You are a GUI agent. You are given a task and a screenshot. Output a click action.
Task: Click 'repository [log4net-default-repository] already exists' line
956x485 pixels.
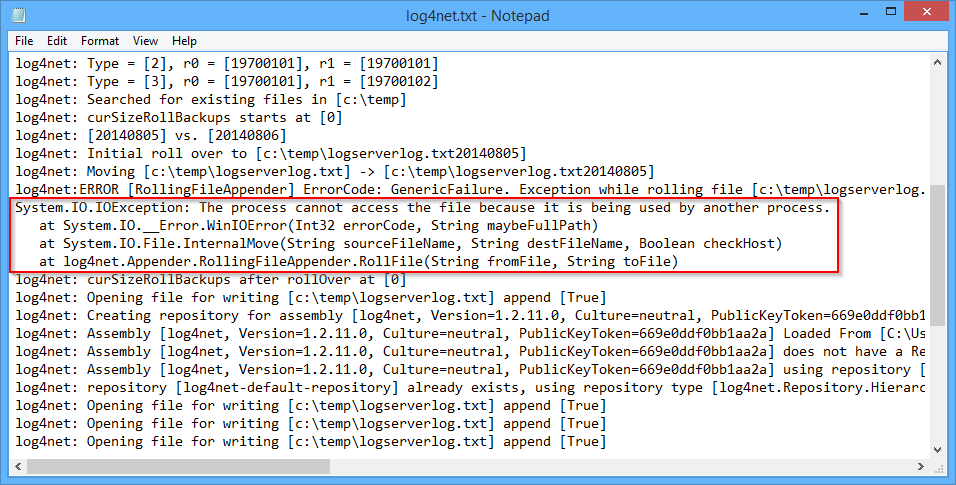click(x=470, y=387)
